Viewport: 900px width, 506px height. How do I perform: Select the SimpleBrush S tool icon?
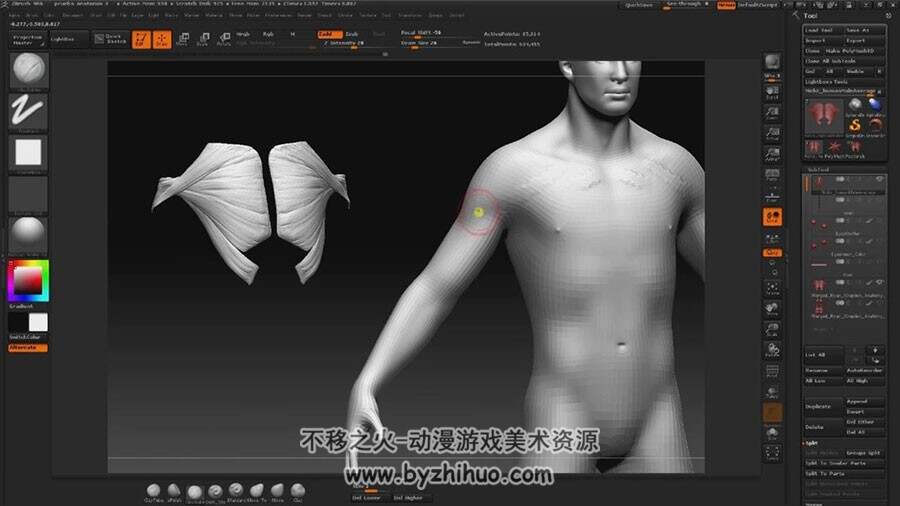click(855, 125)
